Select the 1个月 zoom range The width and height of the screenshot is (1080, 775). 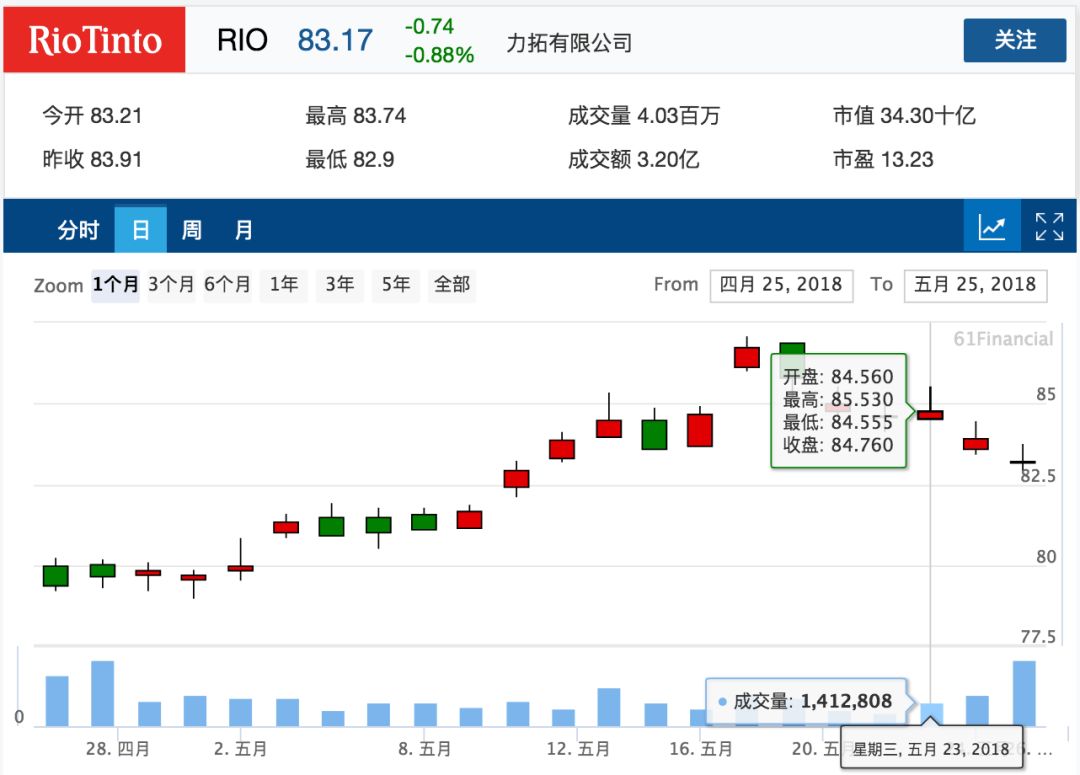tap(115, 285)
